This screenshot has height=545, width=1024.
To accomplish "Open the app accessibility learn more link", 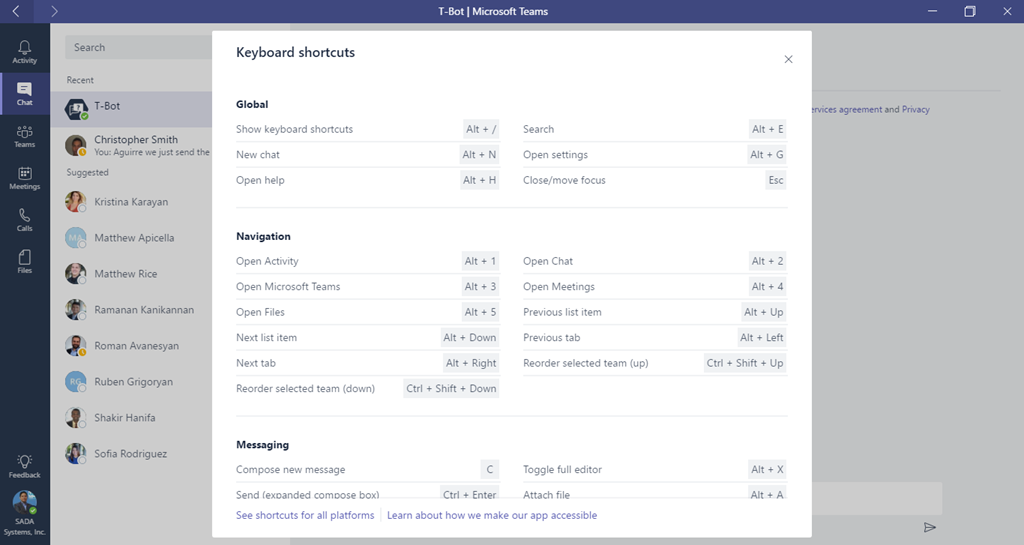I will pos(492,515).
